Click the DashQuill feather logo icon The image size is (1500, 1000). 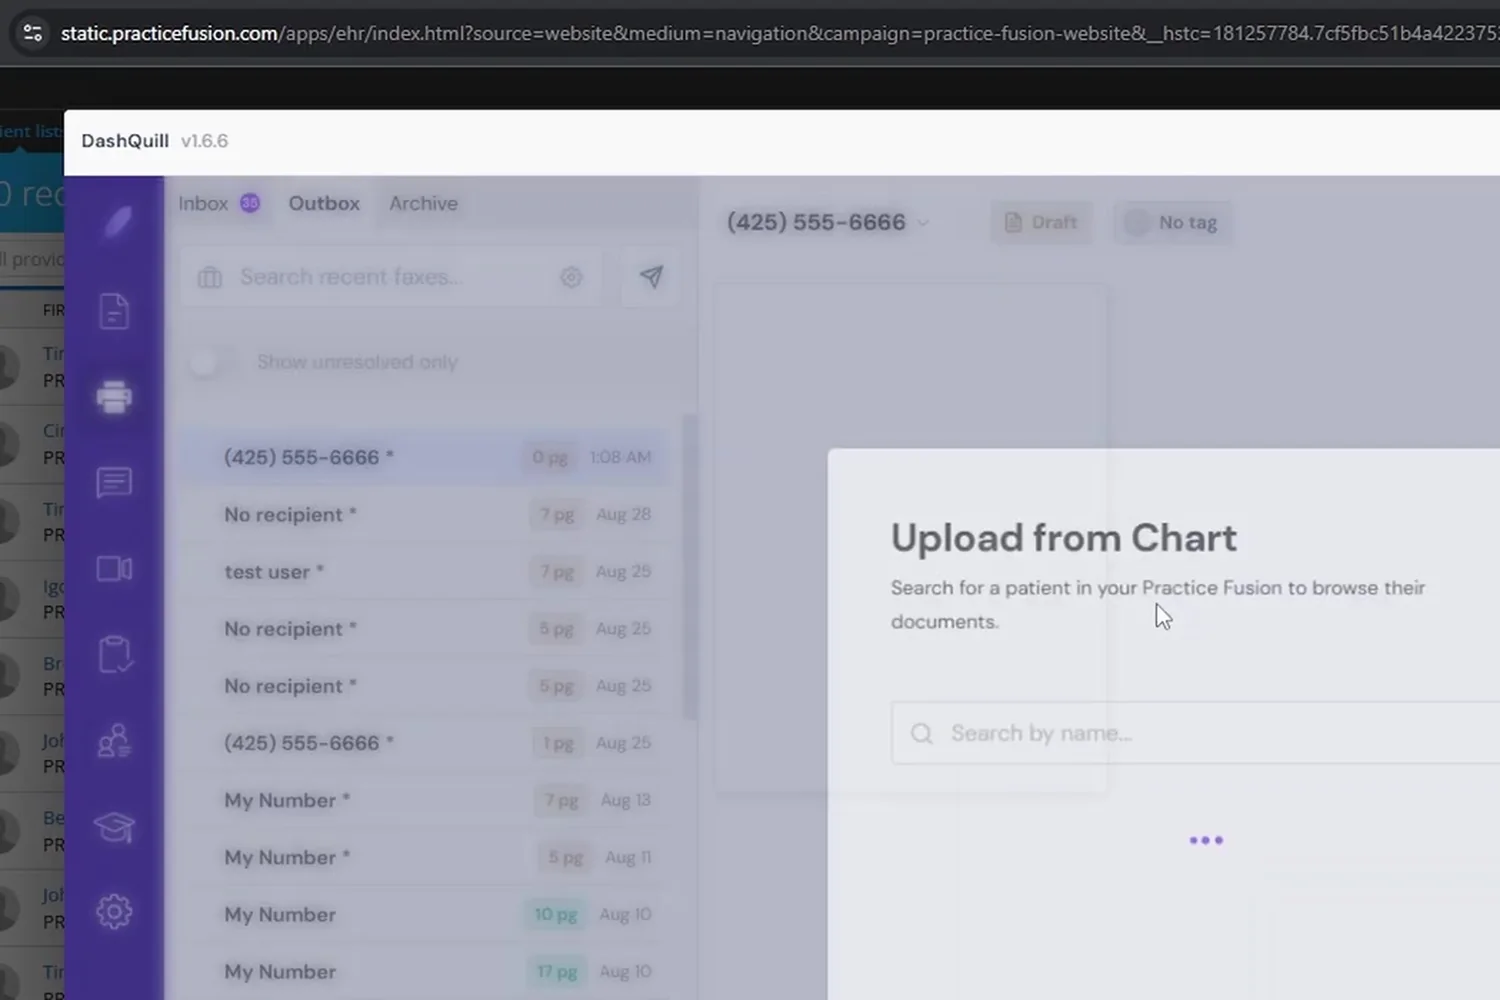pos(117,221)
